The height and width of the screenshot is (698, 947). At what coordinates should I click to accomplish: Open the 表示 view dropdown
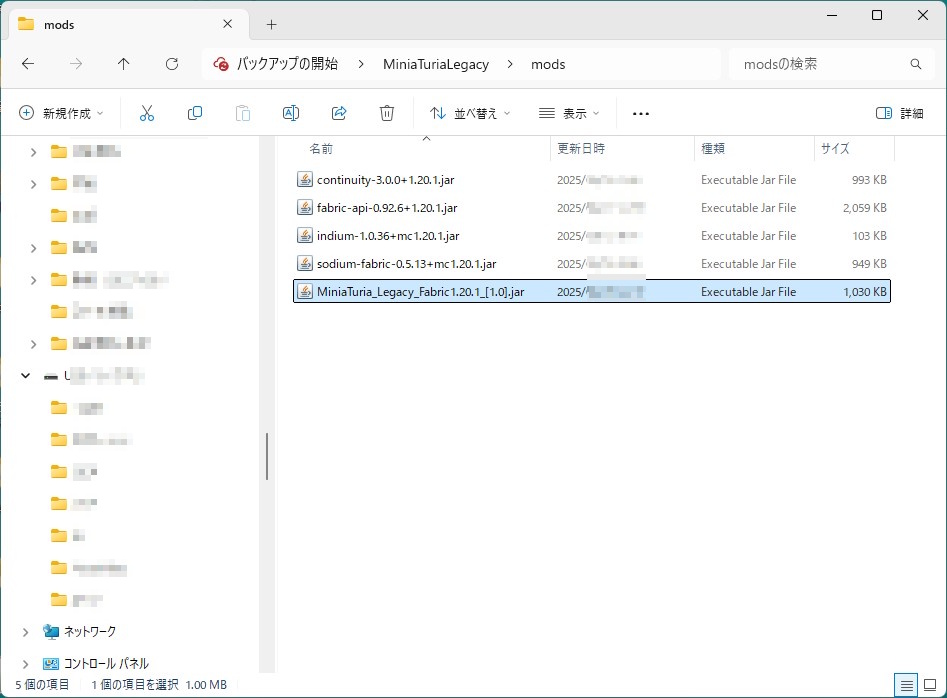(x=569, y=113)
